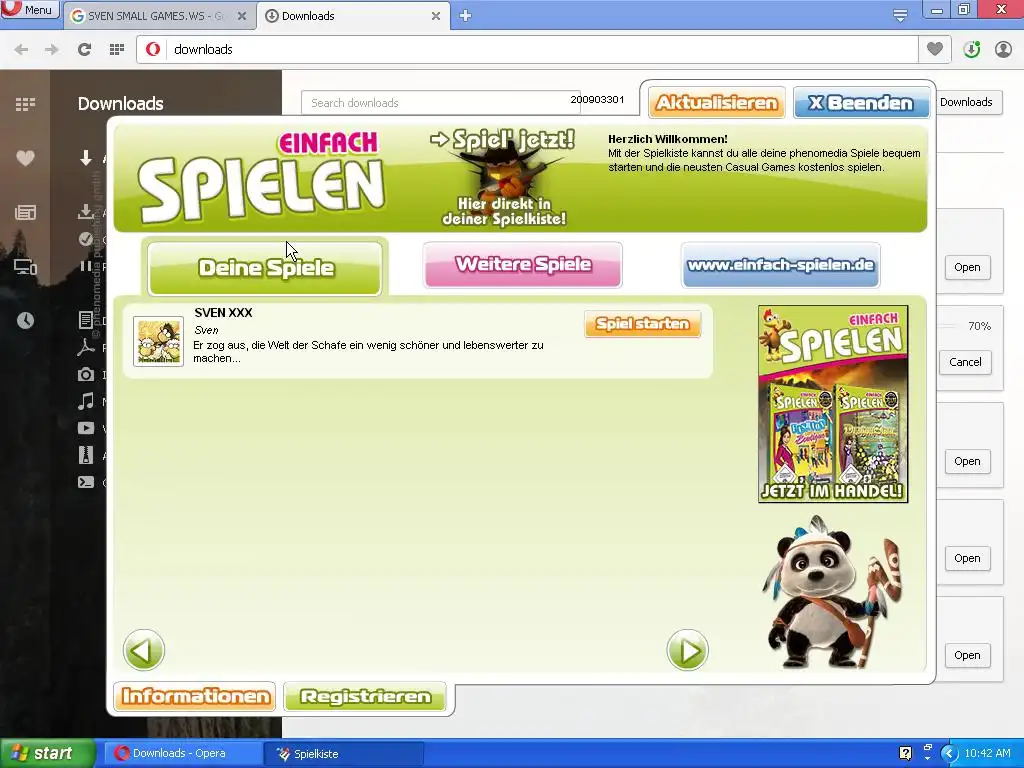This screenshot has width=1024, height=768.
Task: Click the Search downloads field
Action: coord(440,103)
